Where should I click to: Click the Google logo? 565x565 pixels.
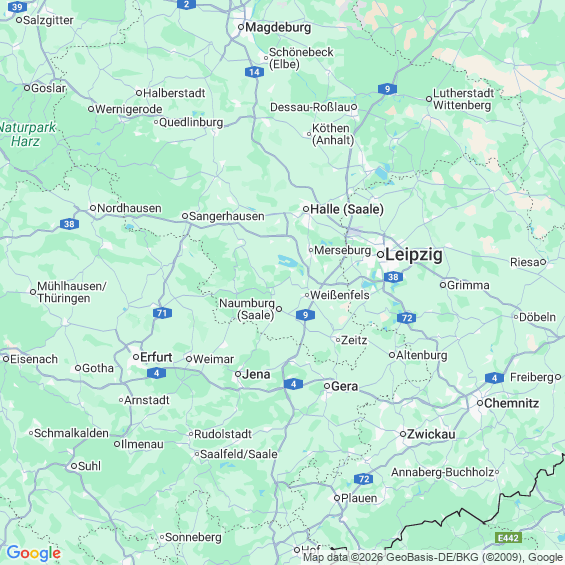pos(34,553)
